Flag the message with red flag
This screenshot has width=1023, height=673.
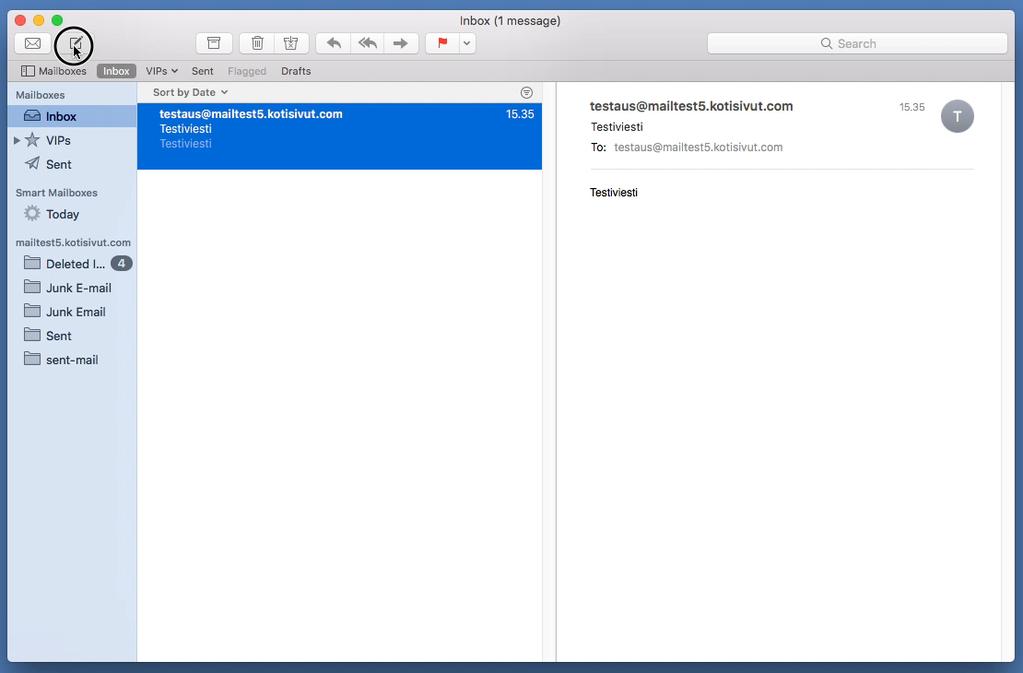(x=442, y=44)
